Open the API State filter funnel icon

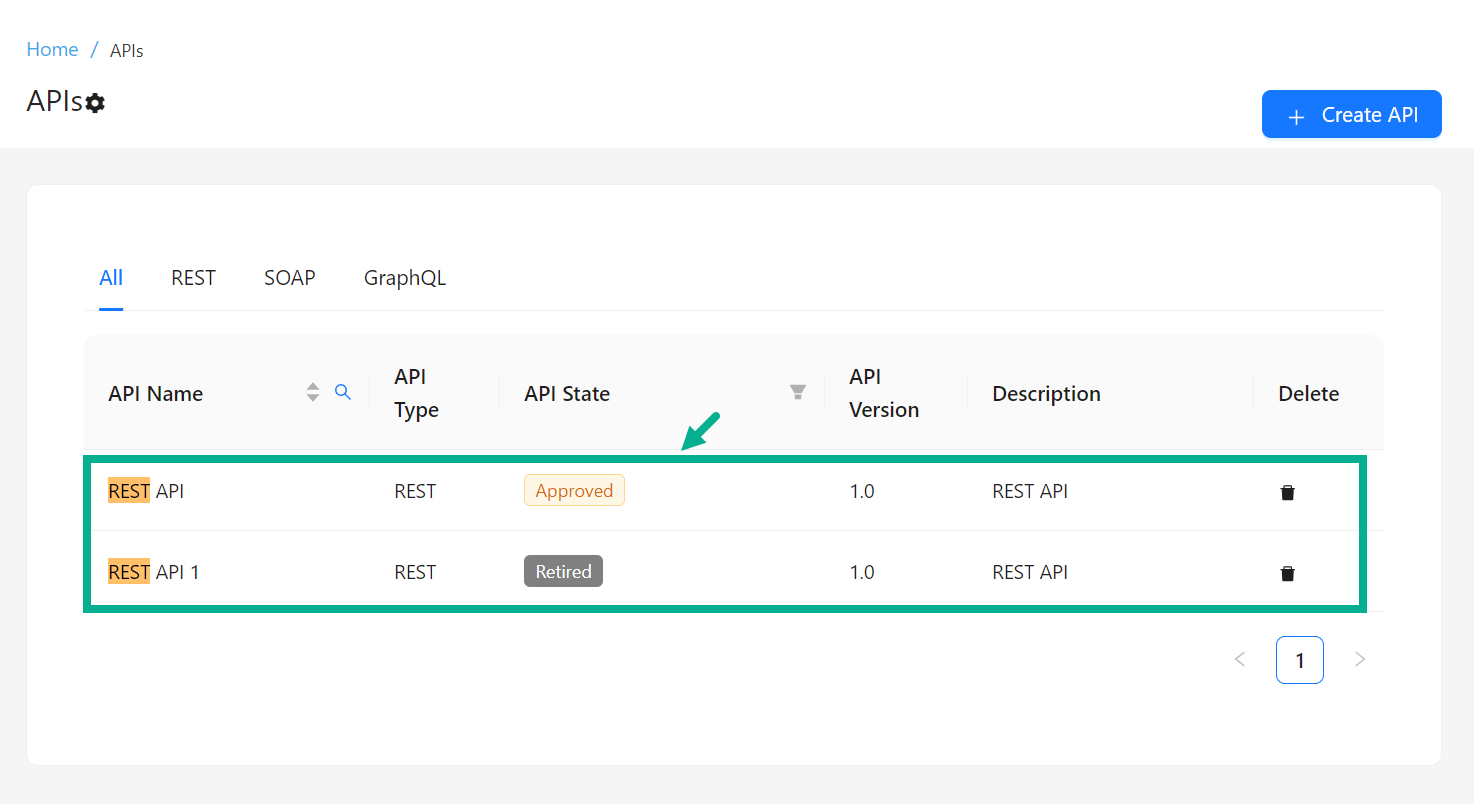pyautogui.click(x=798, y=392)
